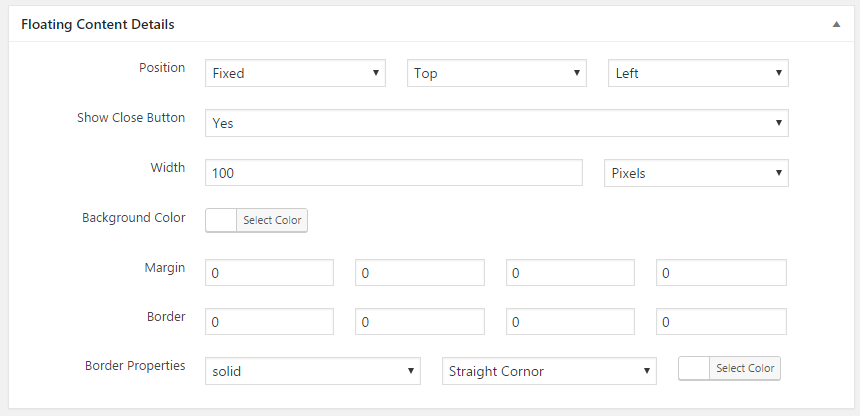860x416 pixels.
Task: Click the first Margin input field
Action: [269, 273]
